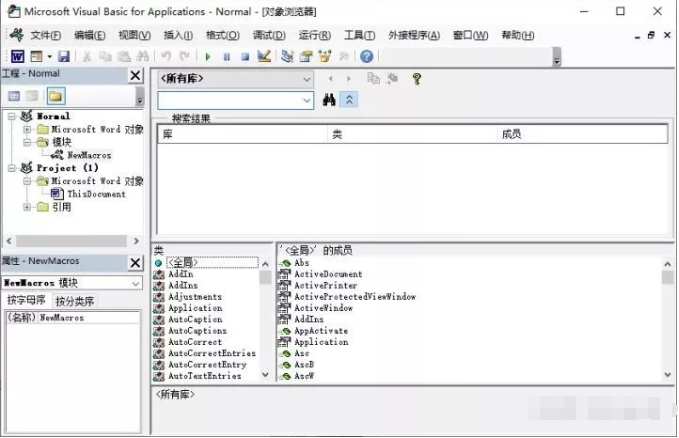Switch to Microsoft Word view icon
679x438 pixels.
(17, 56)
